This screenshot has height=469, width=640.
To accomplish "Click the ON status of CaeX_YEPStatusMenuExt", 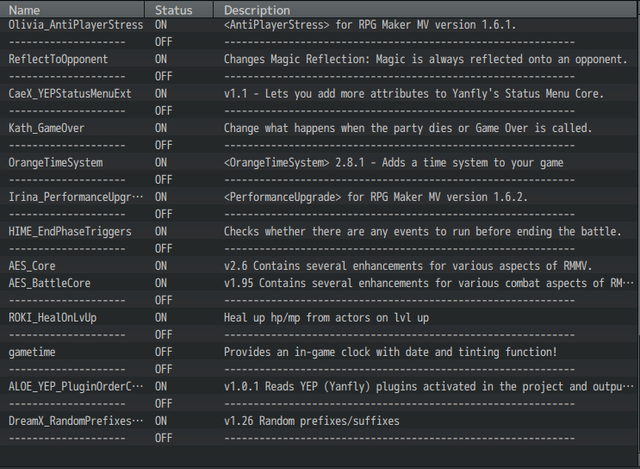I will [x=161, y=93].
